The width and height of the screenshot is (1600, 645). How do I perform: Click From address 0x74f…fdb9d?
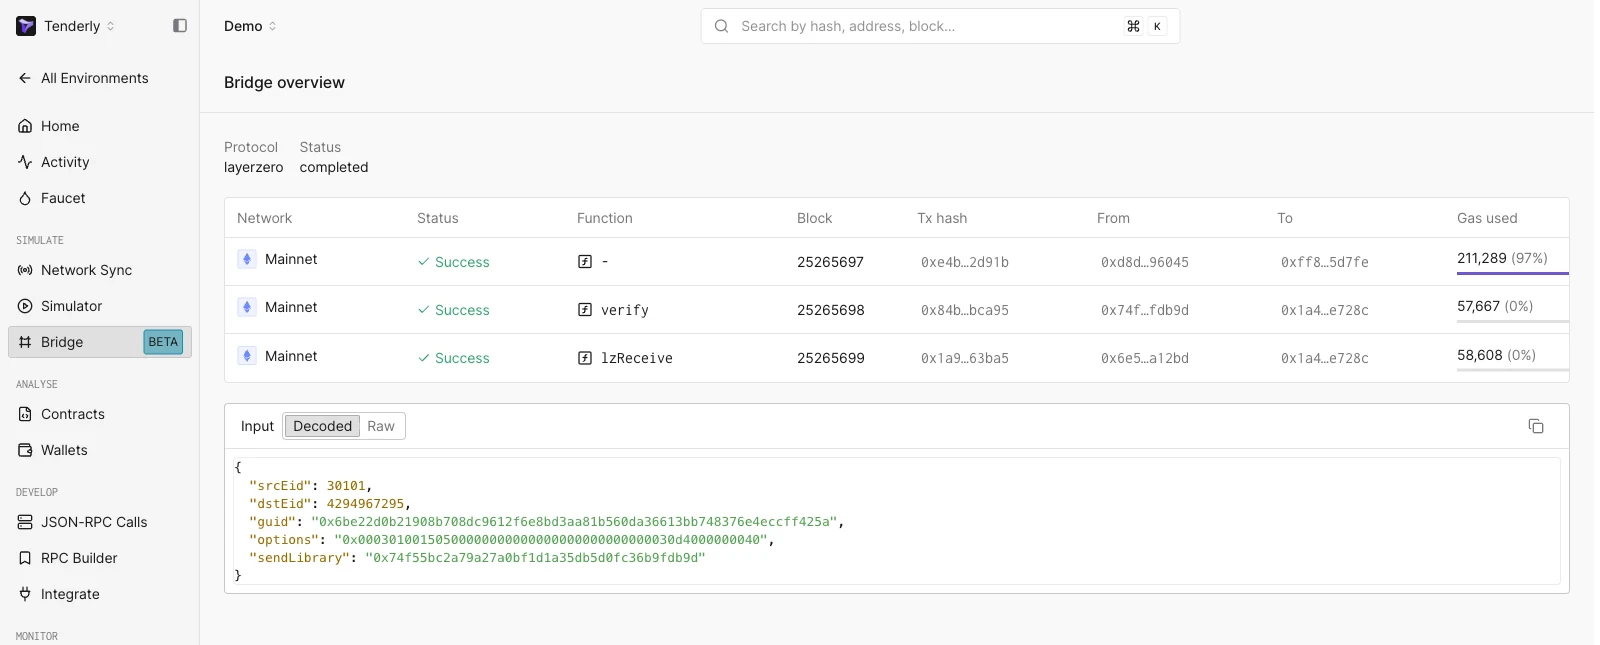coord(1145,310)
